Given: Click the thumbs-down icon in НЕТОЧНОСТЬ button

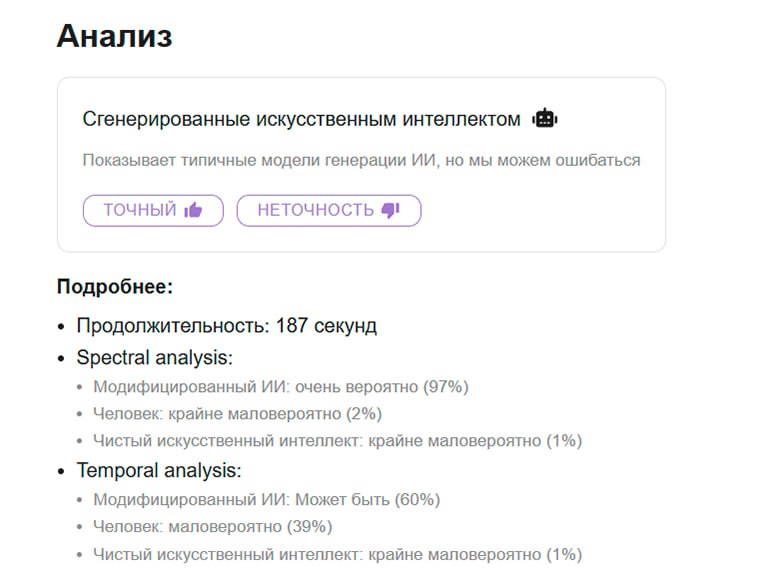Looking at the screenshot, I should pyautogui.click(x=390, y=210).
